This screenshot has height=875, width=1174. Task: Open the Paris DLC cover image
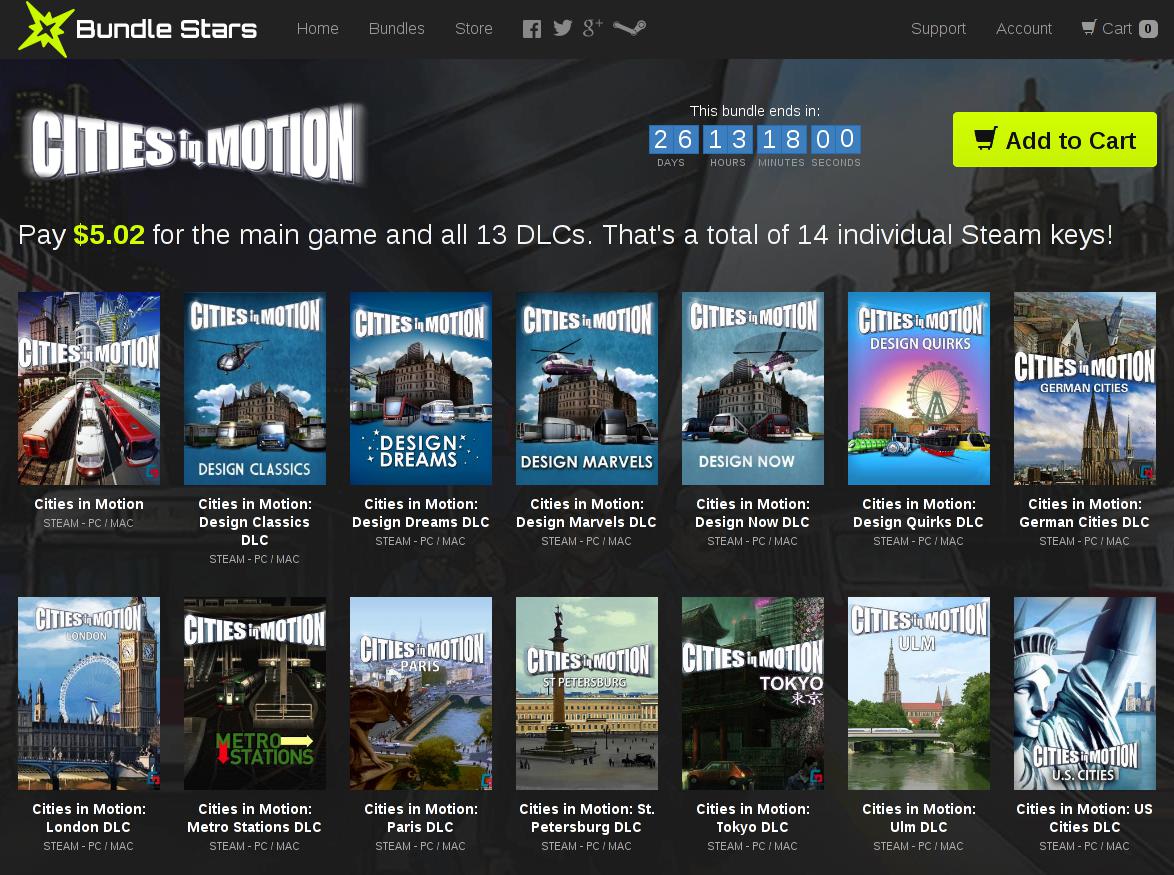coord(421,693)
